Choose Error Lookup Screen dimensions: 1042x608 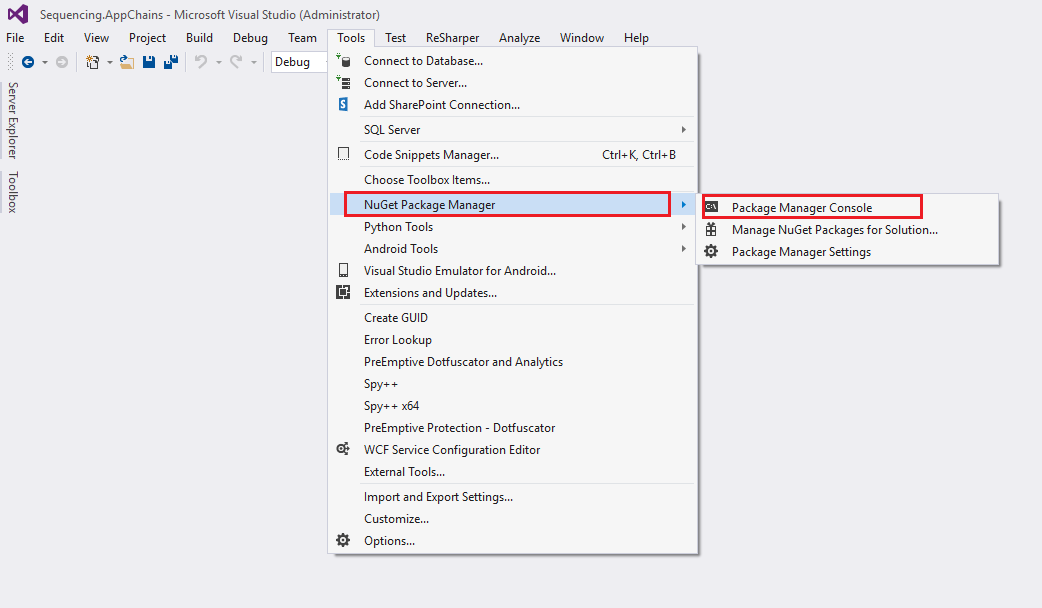pos(513,340)
